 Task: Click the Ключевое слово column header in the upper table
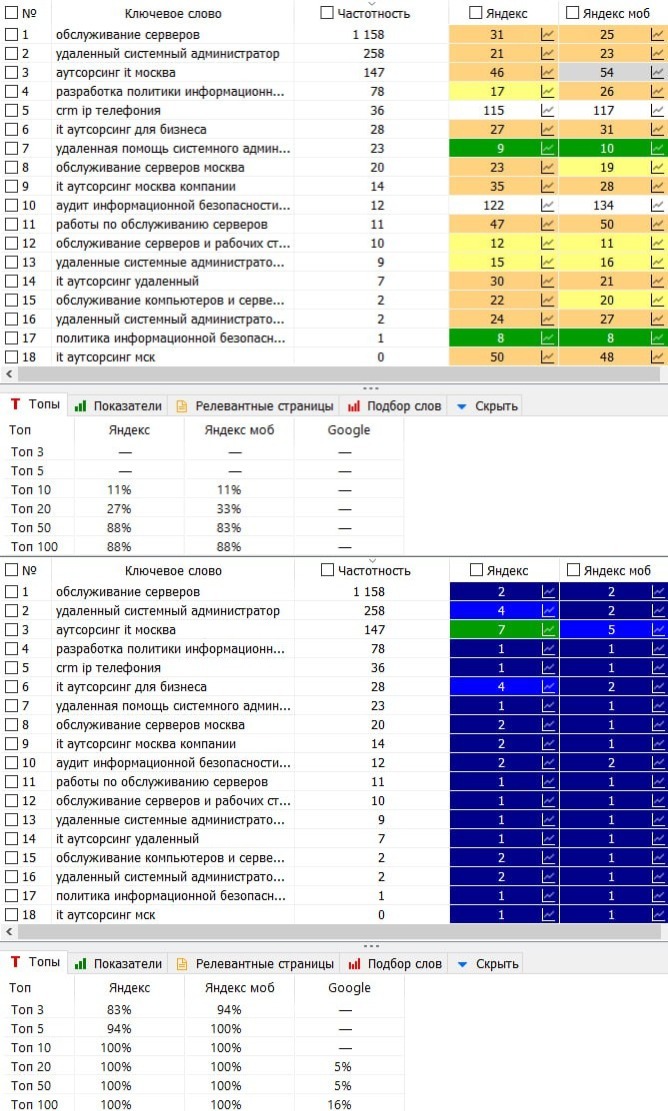[x=173, y=14]
